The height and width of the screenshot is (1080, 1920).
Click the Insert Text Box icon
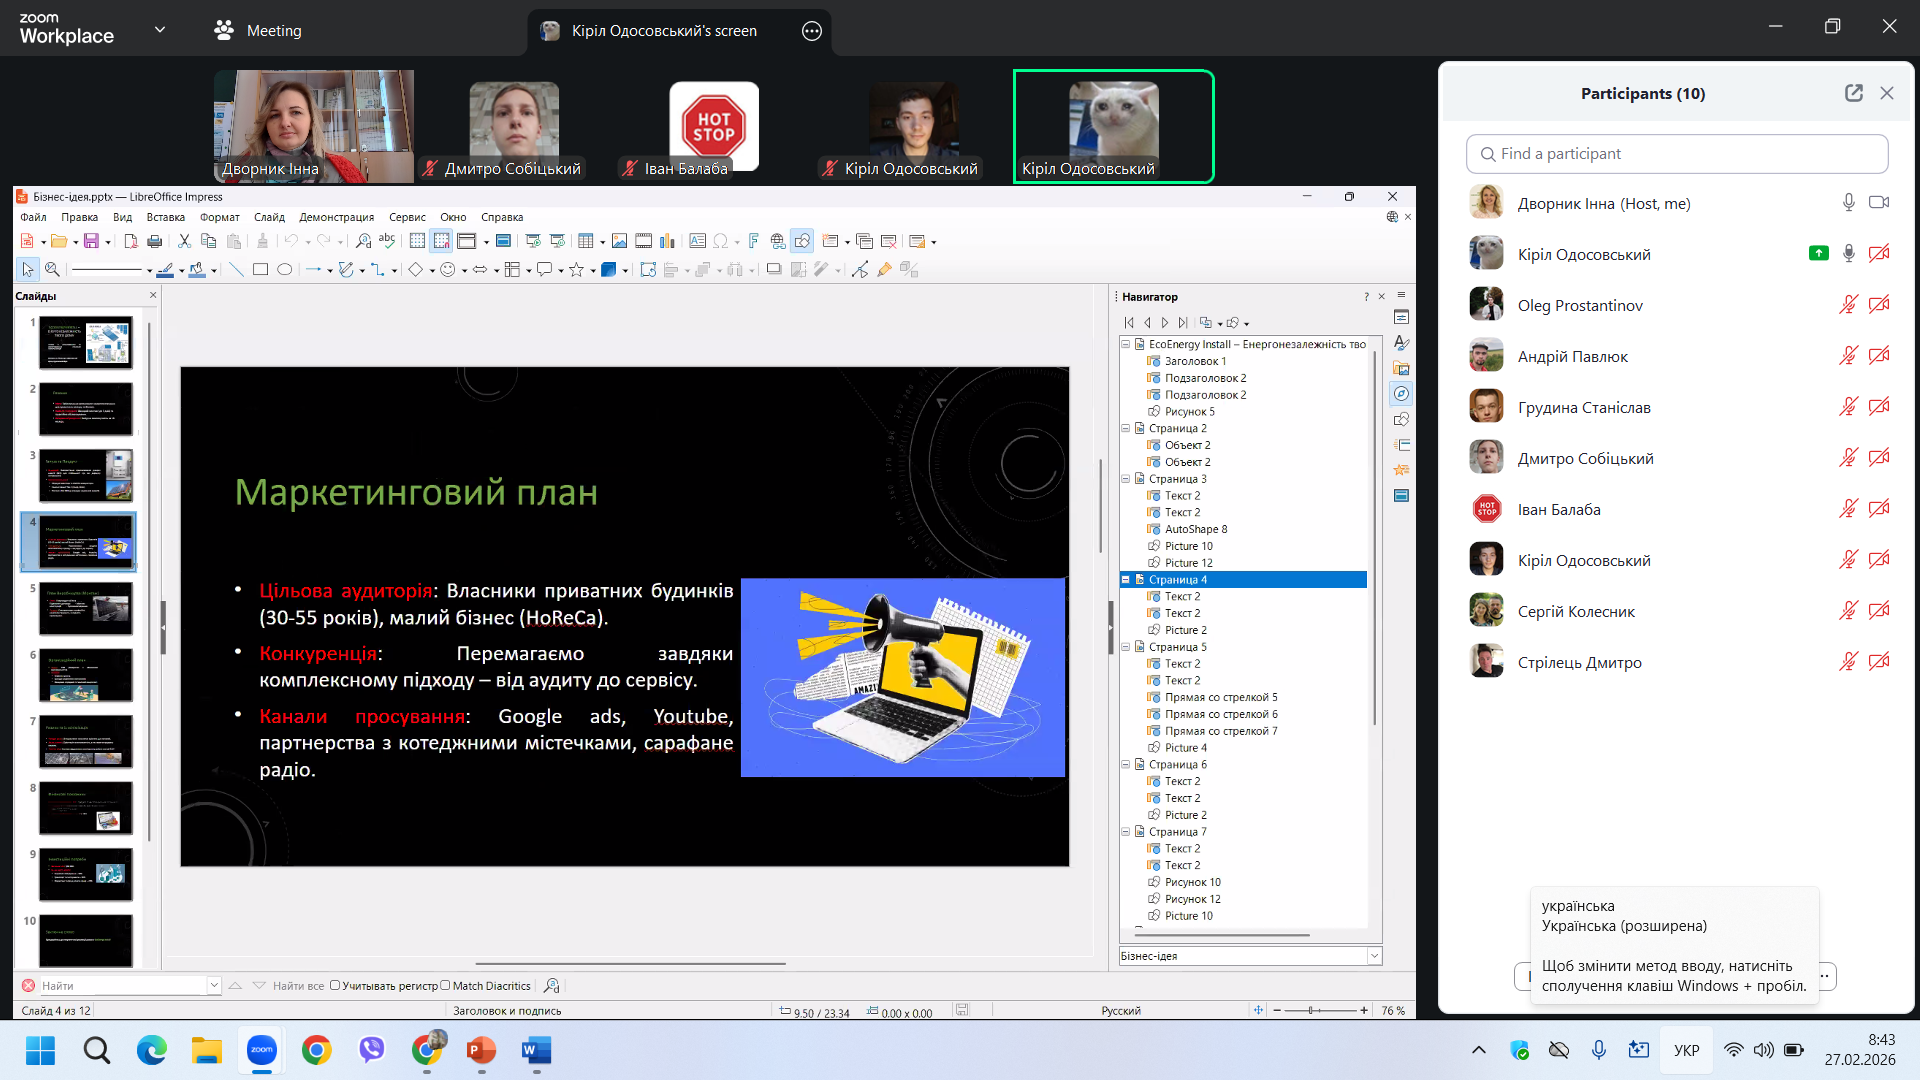pos(697,241)
